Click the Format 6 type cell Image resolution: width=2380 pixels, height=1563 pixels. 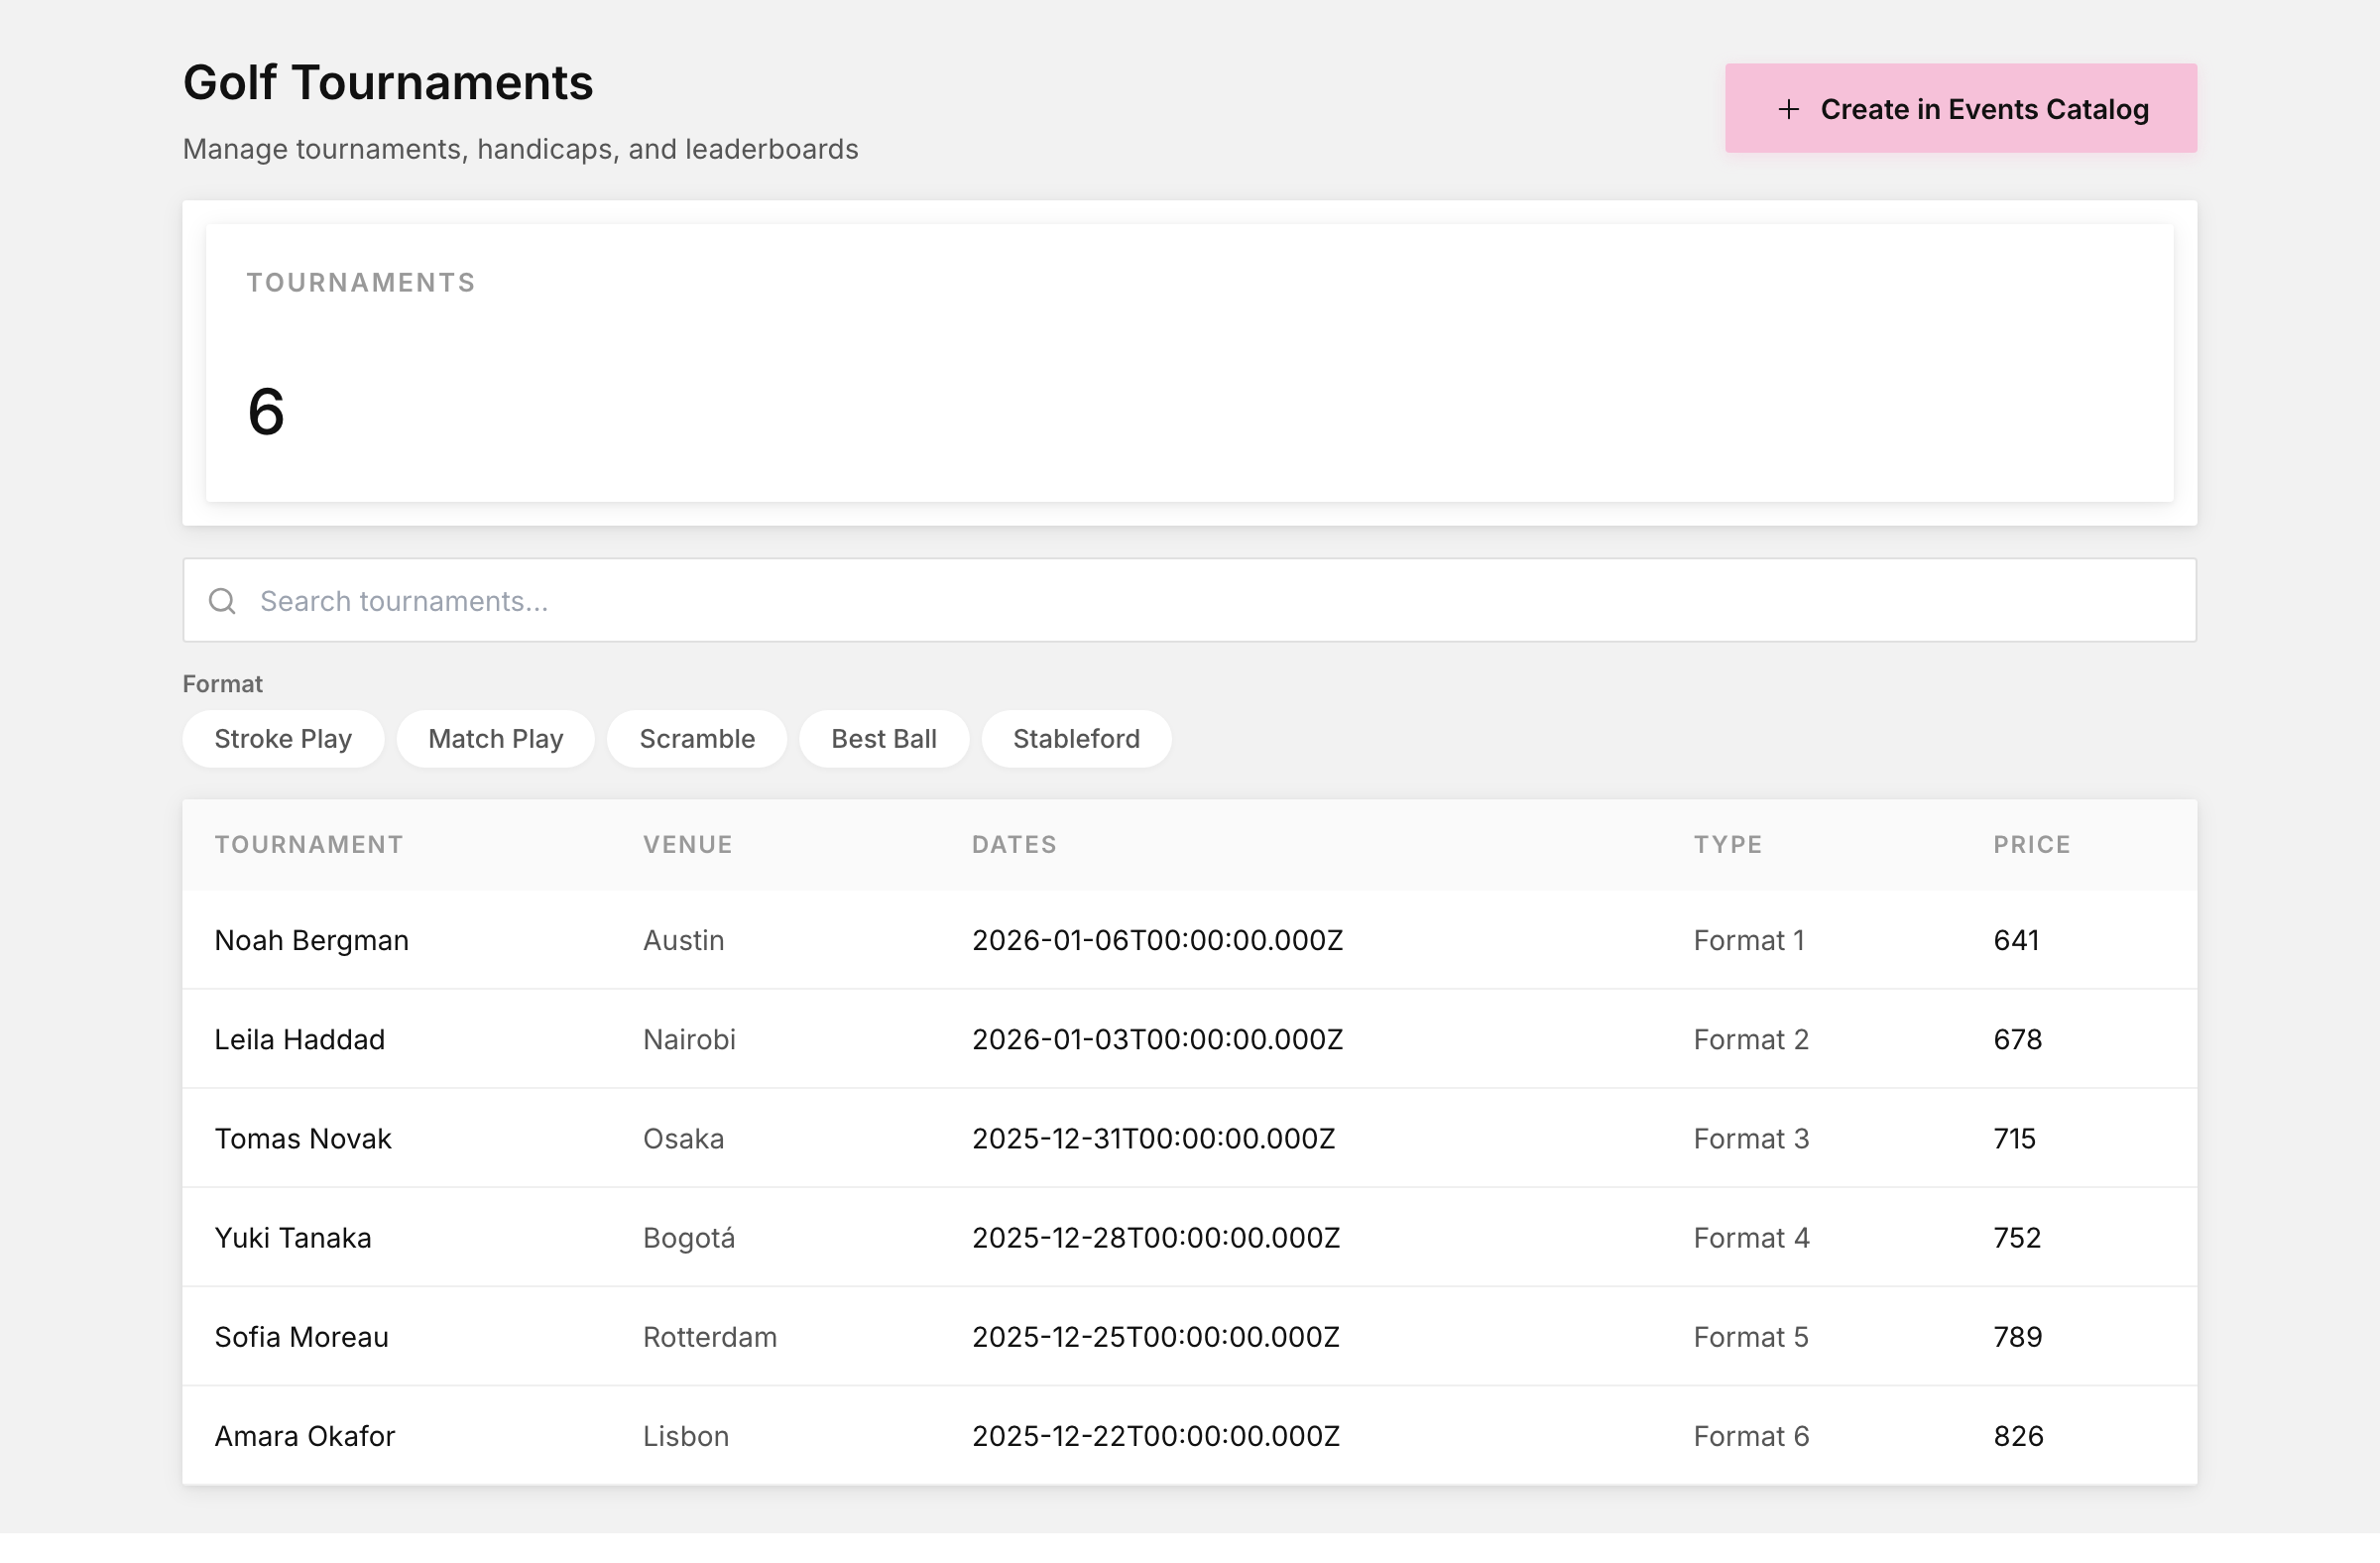[1752, 1435]
